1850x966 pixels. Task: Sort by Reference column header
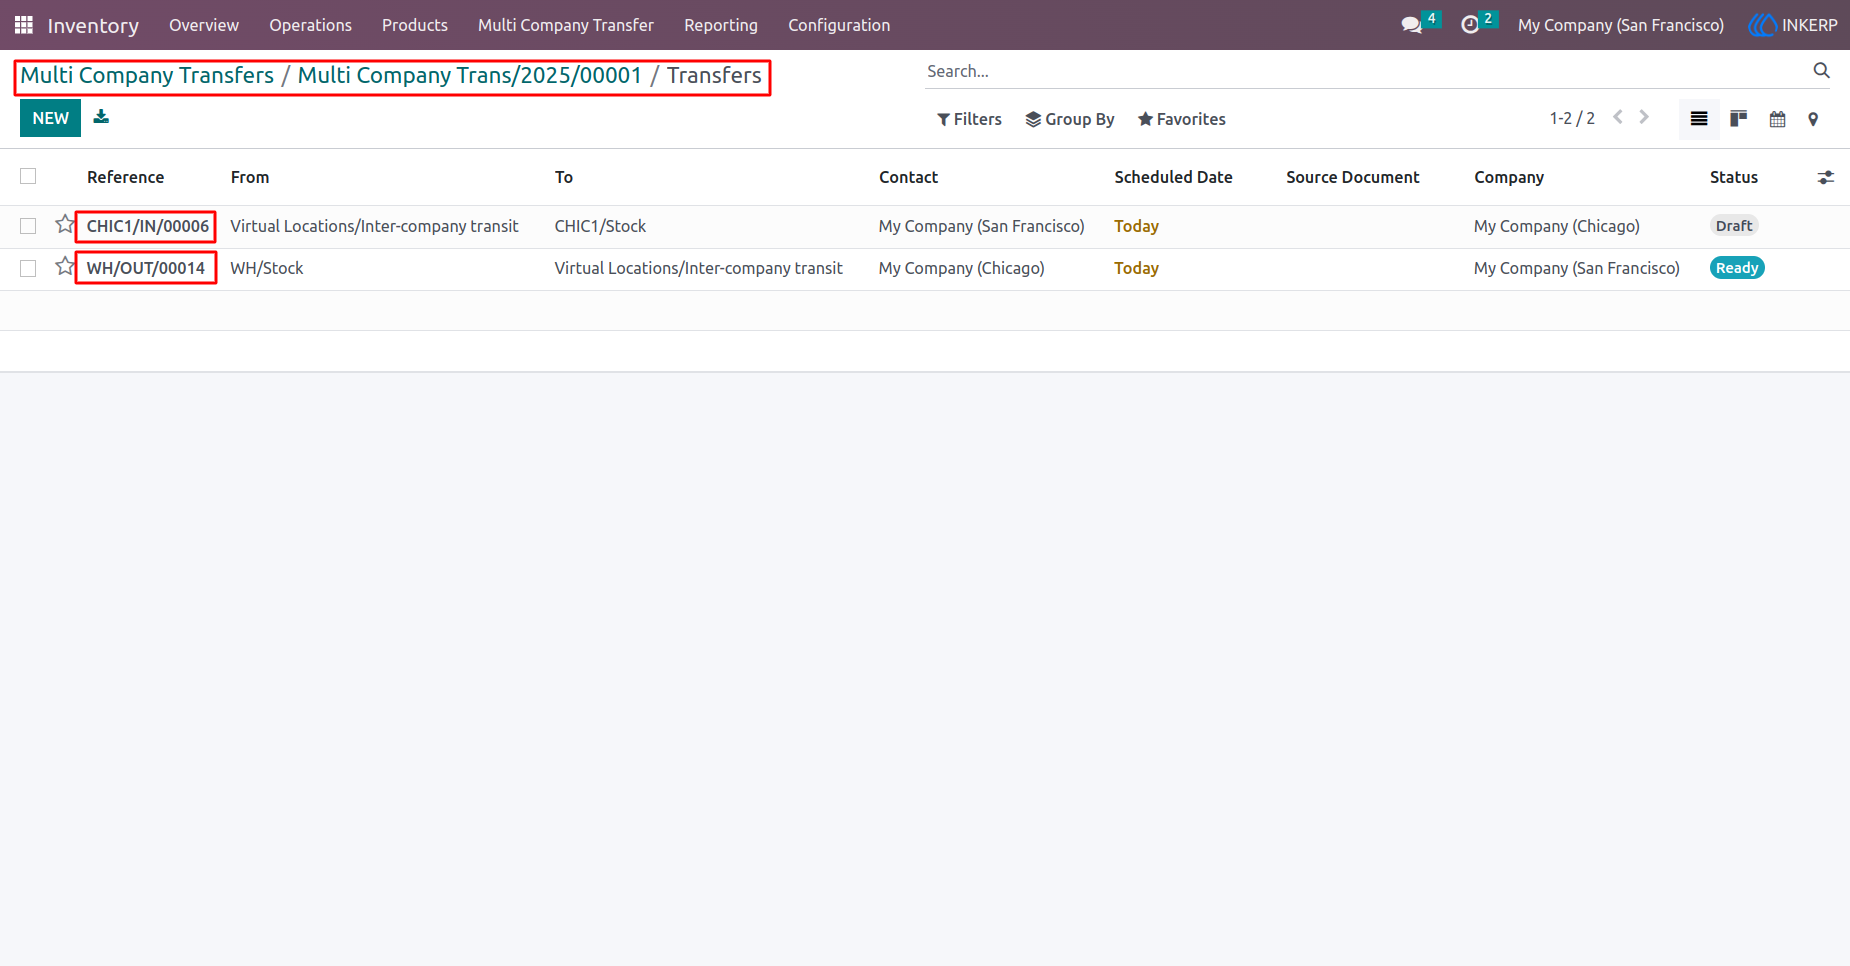[125, 177]
